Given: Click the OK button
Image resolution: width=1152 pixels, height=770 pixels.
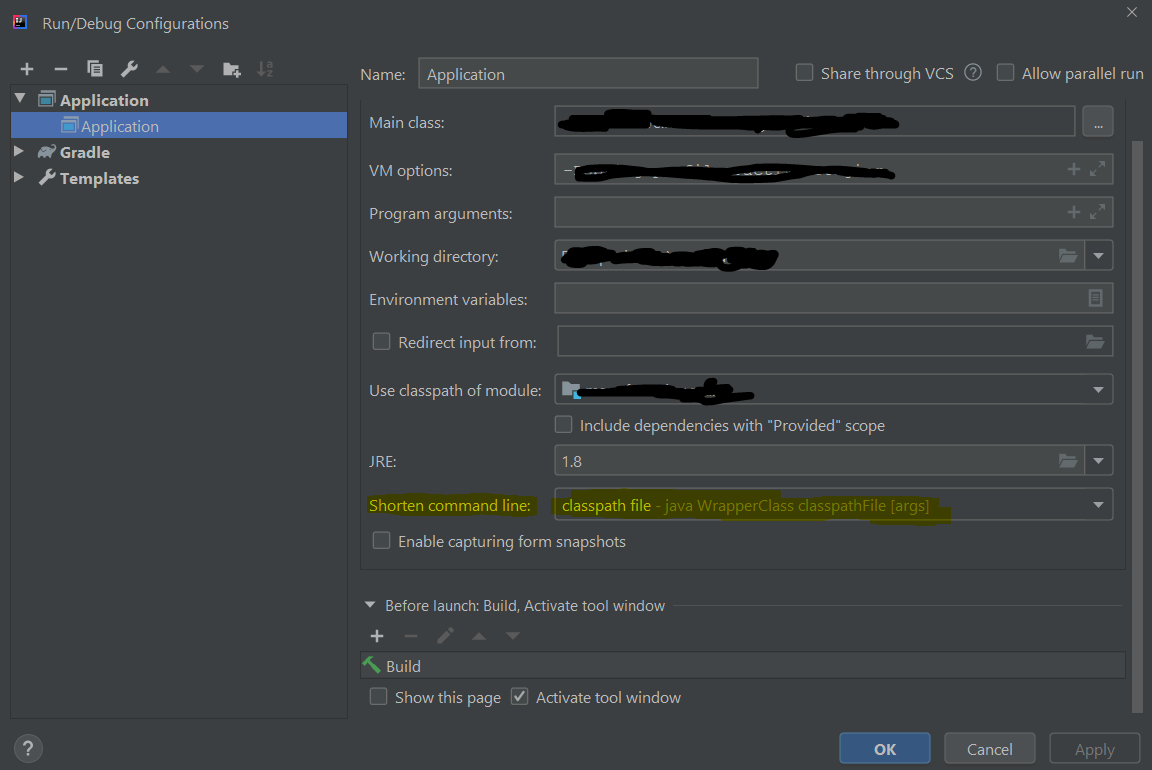Looking at the screenshot, I should point(884,749).
